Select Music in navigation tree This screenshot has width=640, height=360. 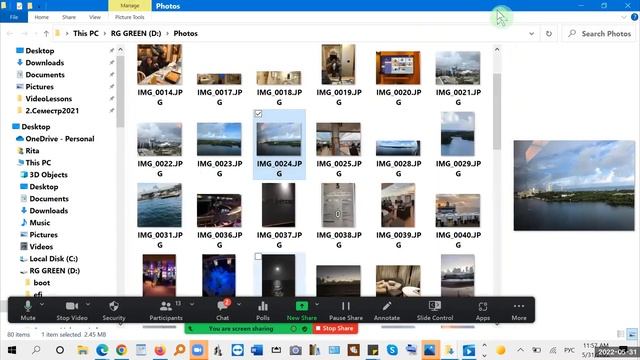pyautogui.click(x=40, y=222)
